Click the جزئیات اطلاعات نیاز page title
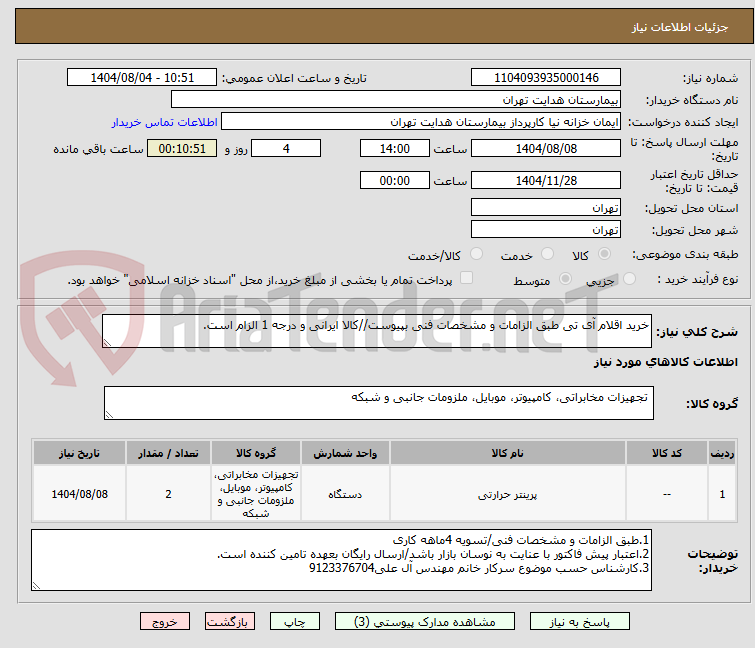Image resolution: width=755 pixels, height=648 pixels. pos(680,27)
